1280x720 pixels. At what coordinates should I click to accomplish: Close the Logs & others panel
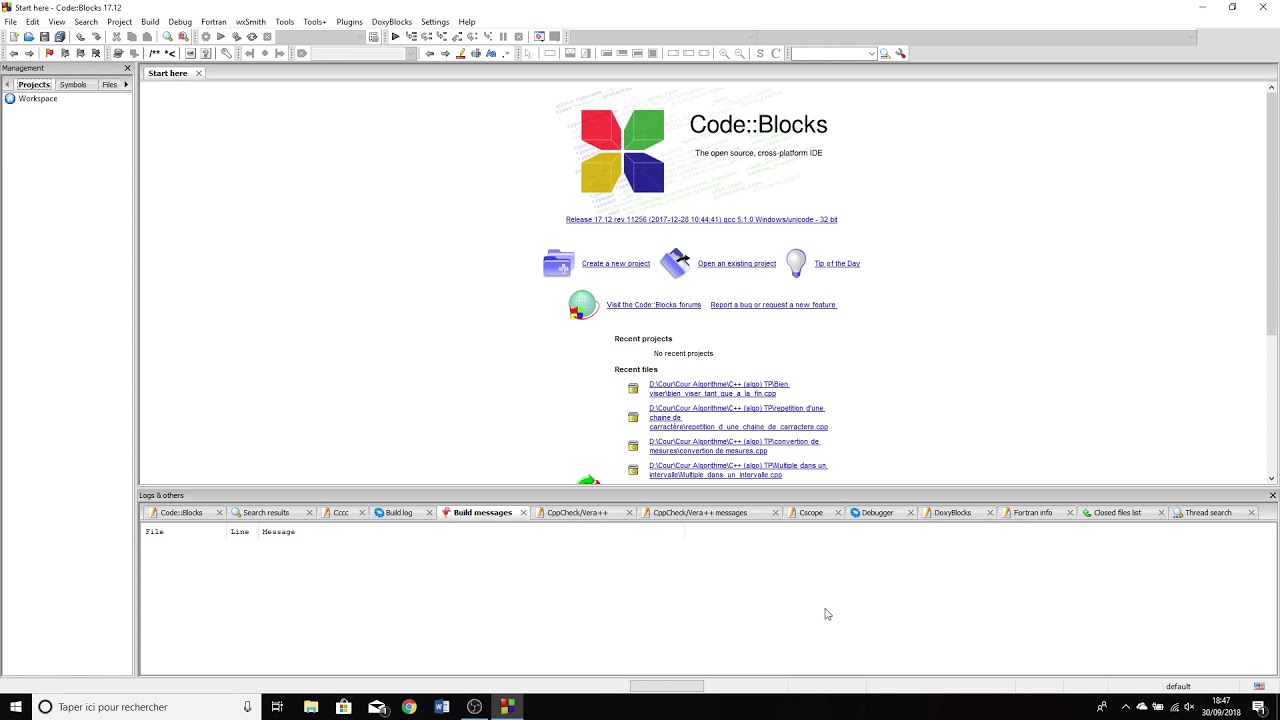tap(1272, 495)
